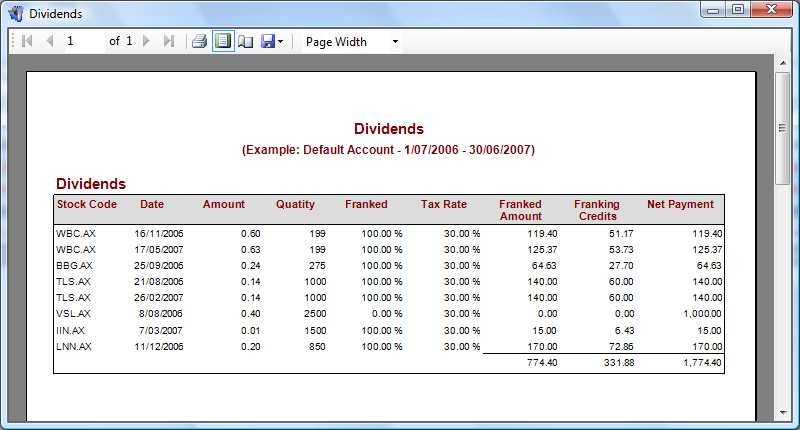Click the date 26/02/2007

click(x=159, y=297)
